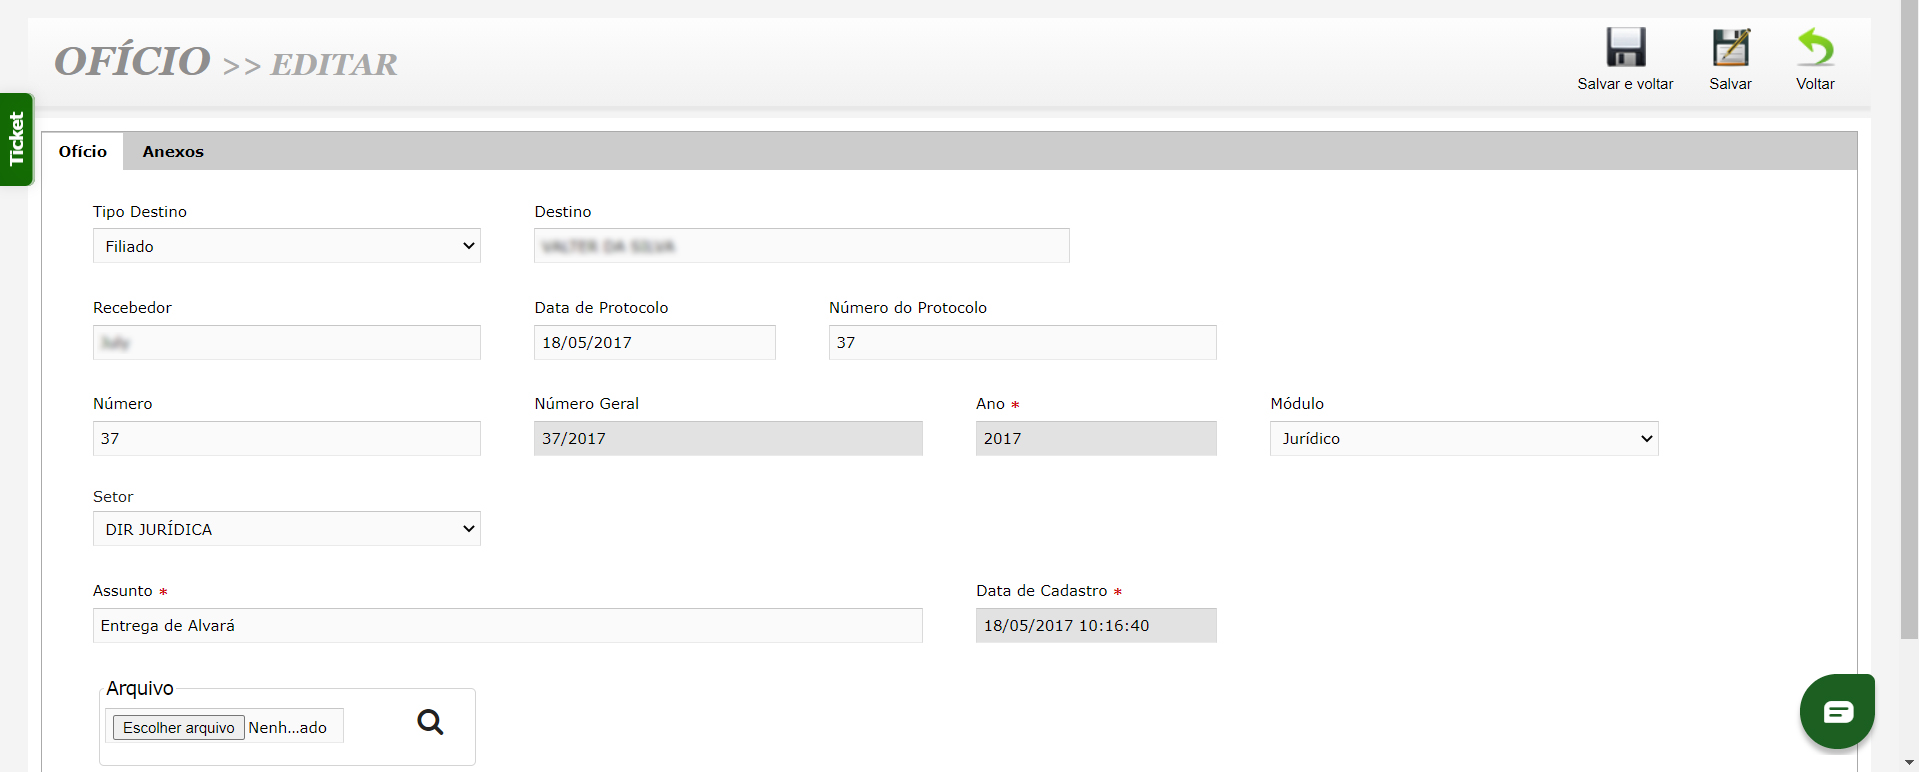The width and height of the screenshot is (1919, 772).
Task: Switch to the Anexos tab
Action: click(173, 152)
